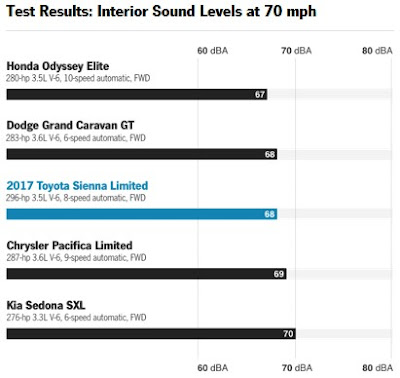Click the bottom 80 dBA axis label

coord(377,368)
